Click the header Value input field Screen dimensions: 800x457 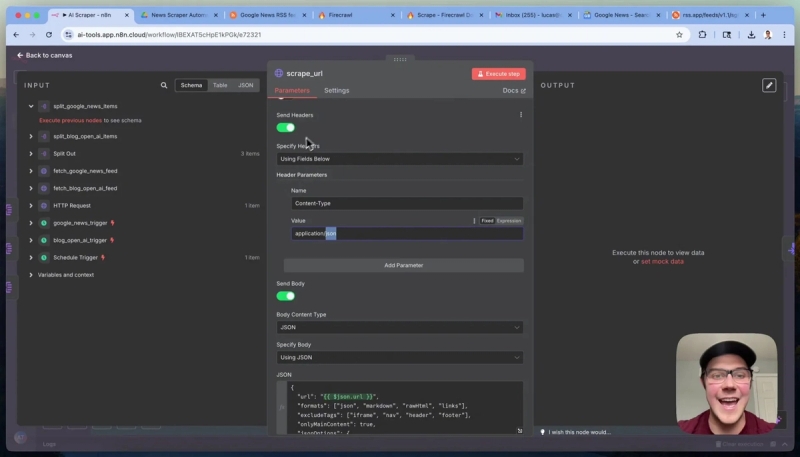pyautogui.click(x=407, y=234)
